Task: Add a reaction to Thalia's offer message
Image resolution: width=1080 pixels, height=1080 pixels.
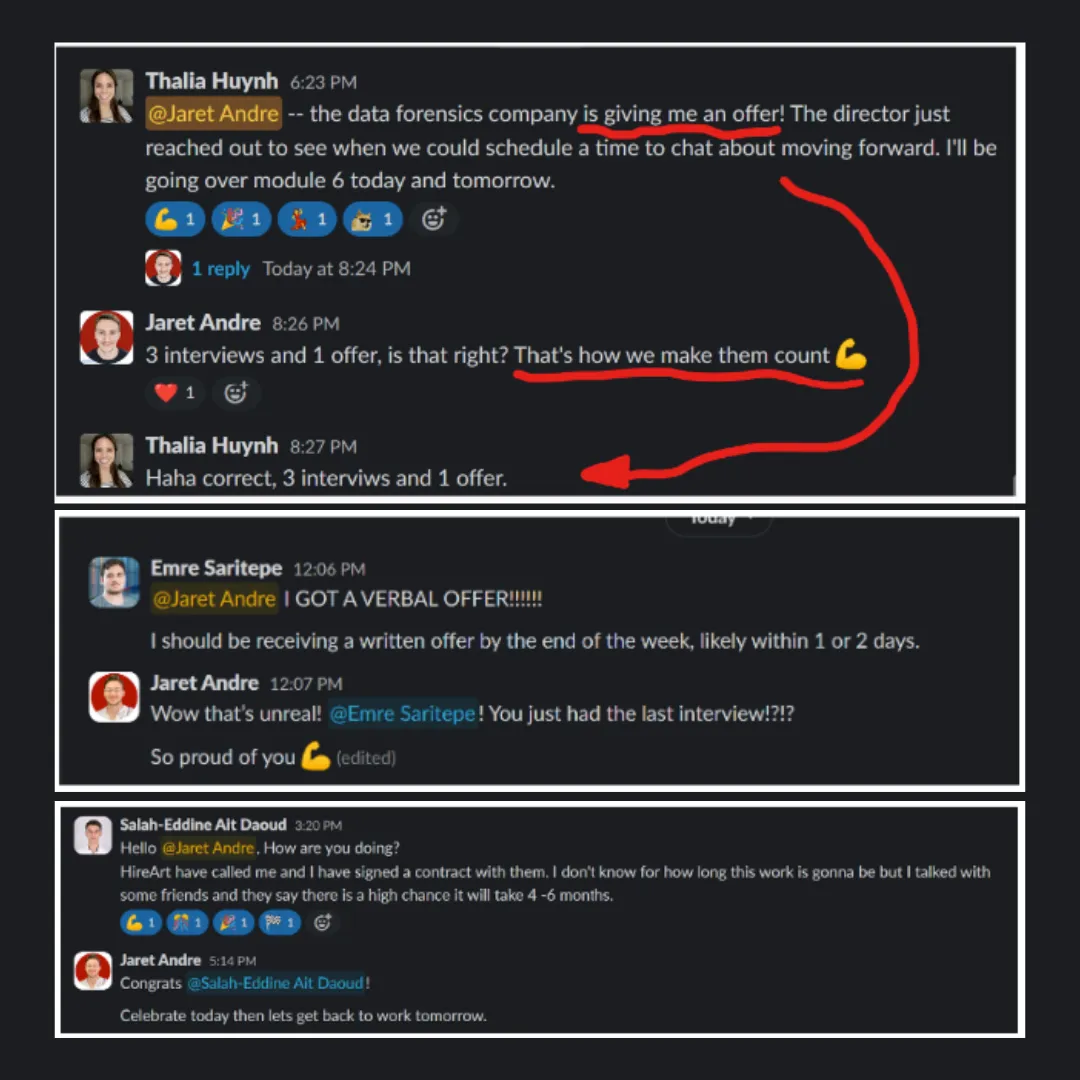Action: 433,220
